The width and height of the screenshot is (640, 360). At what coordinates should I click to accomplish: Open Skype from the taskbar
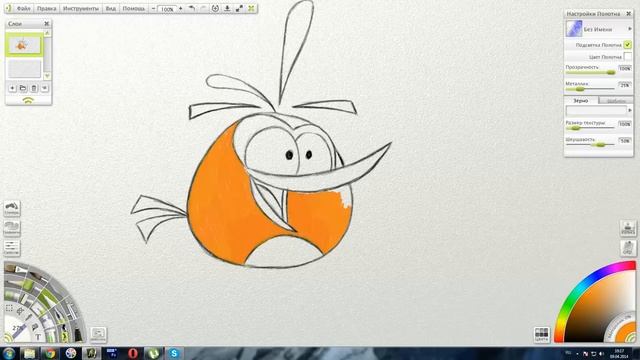pyautogui.click(x=174, y=353)
